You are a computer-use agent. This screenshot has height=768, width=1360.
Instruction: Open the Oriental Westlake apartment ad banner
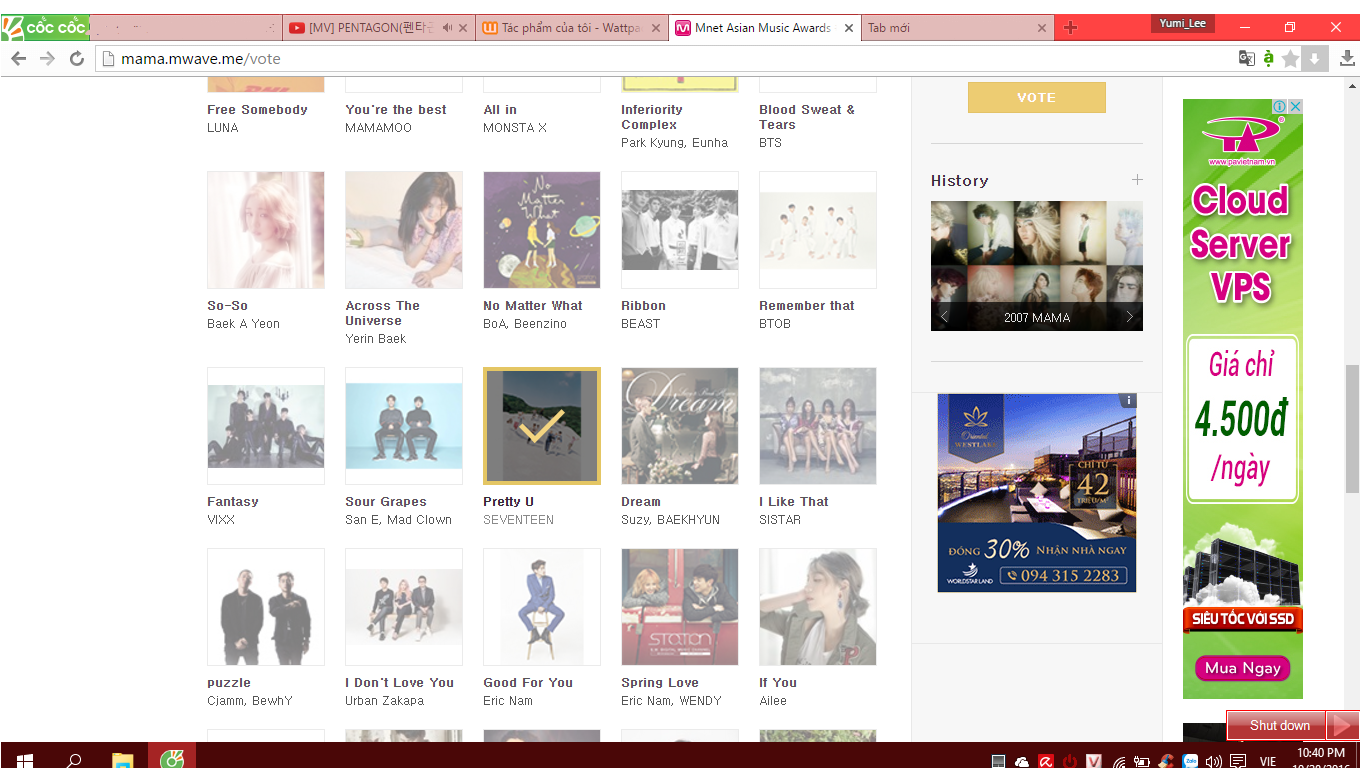(x=1037, y=493)
